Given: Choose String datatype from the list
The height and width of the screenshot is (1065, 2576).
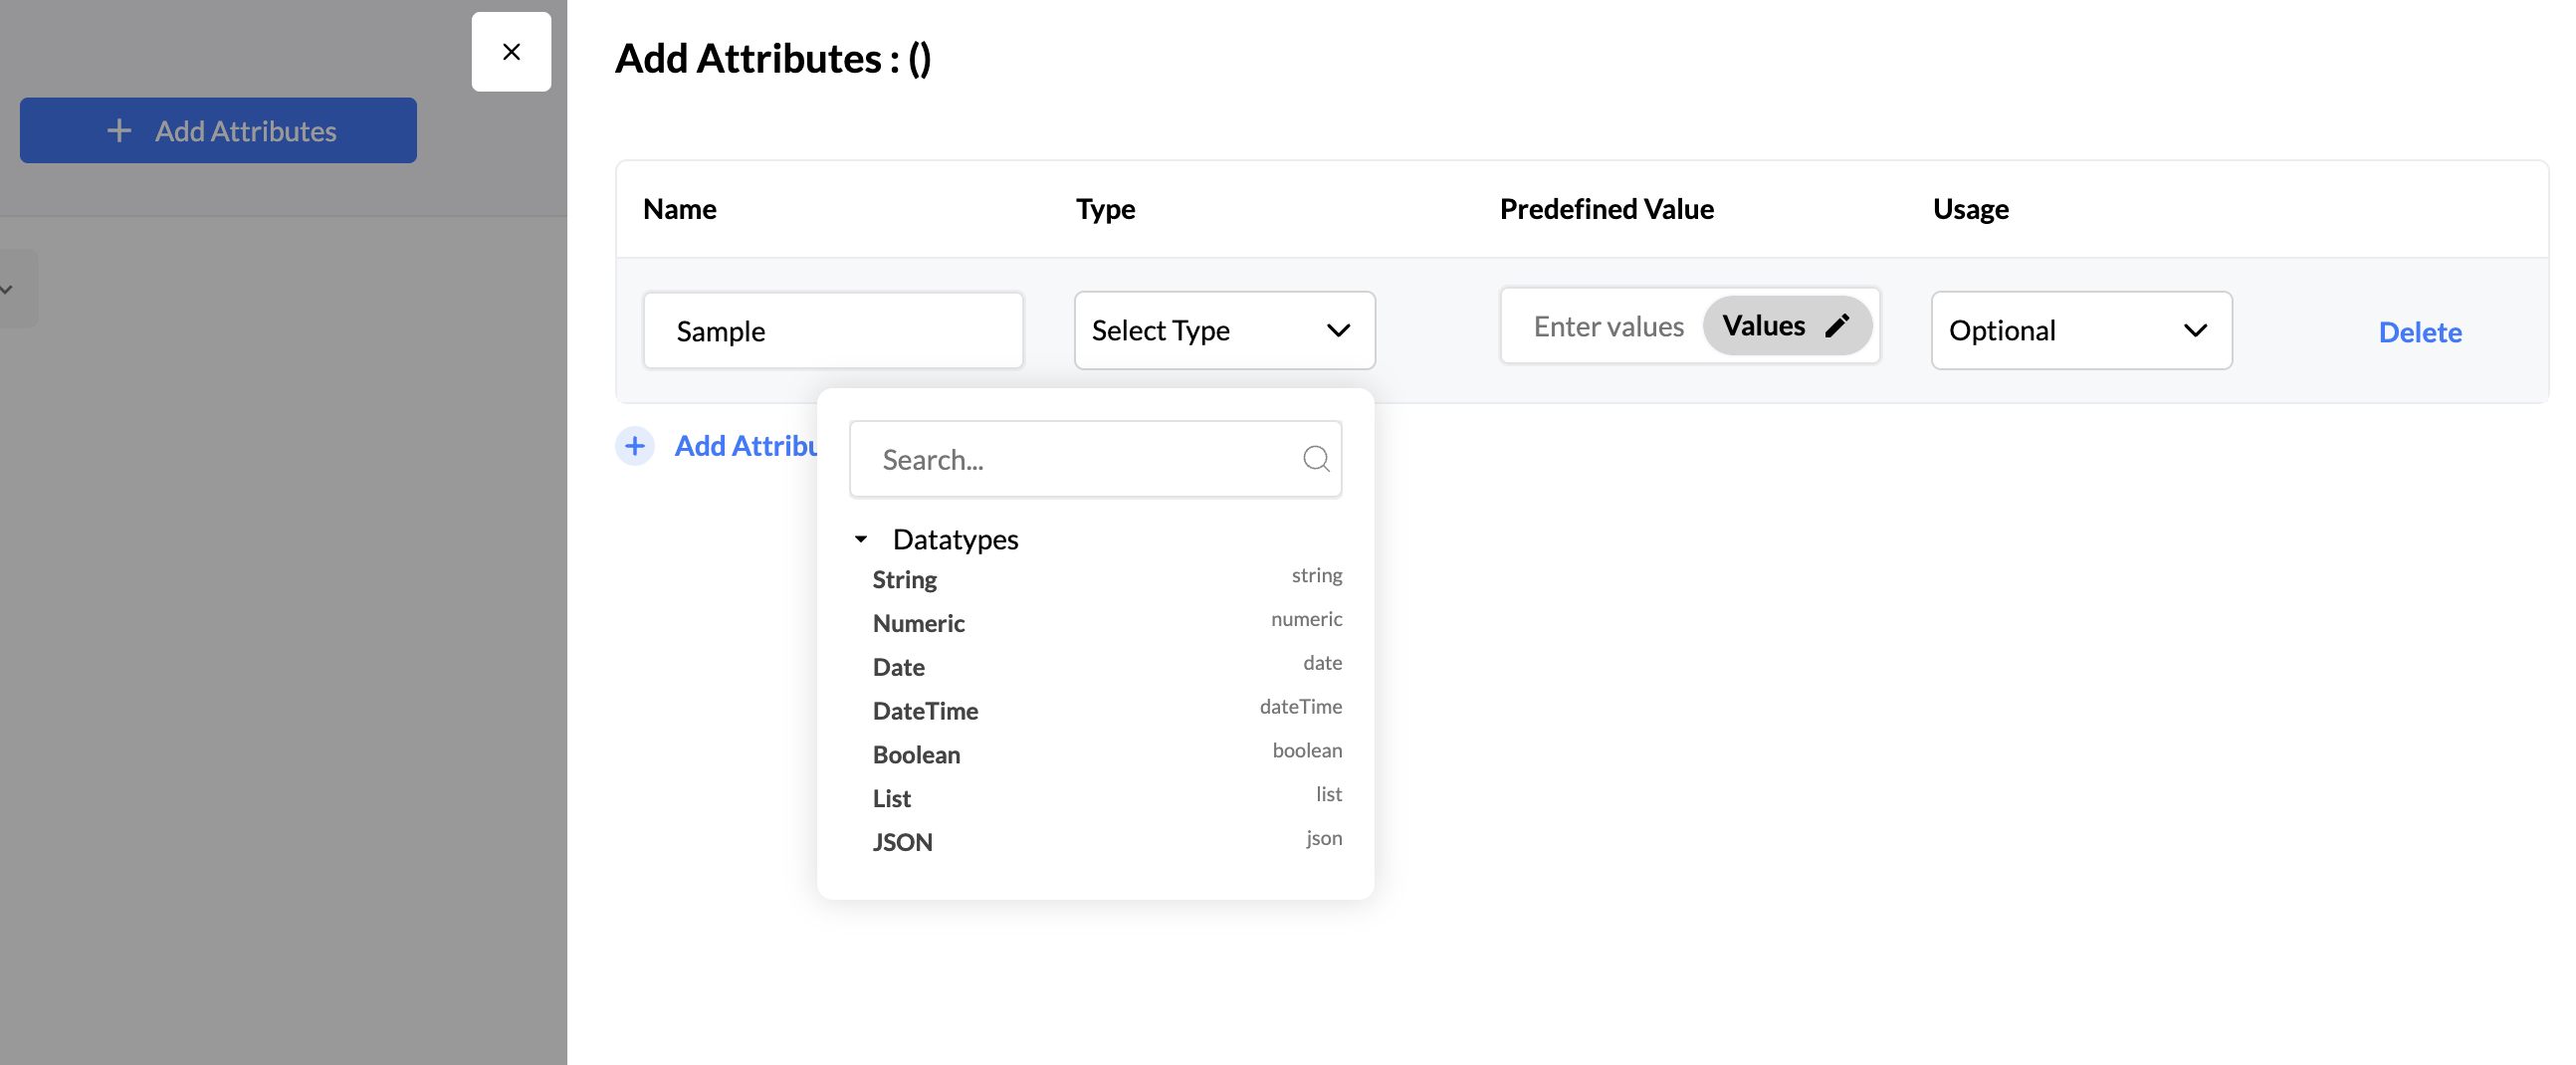Looking at the screenshot, I should [x=905, y=580].
